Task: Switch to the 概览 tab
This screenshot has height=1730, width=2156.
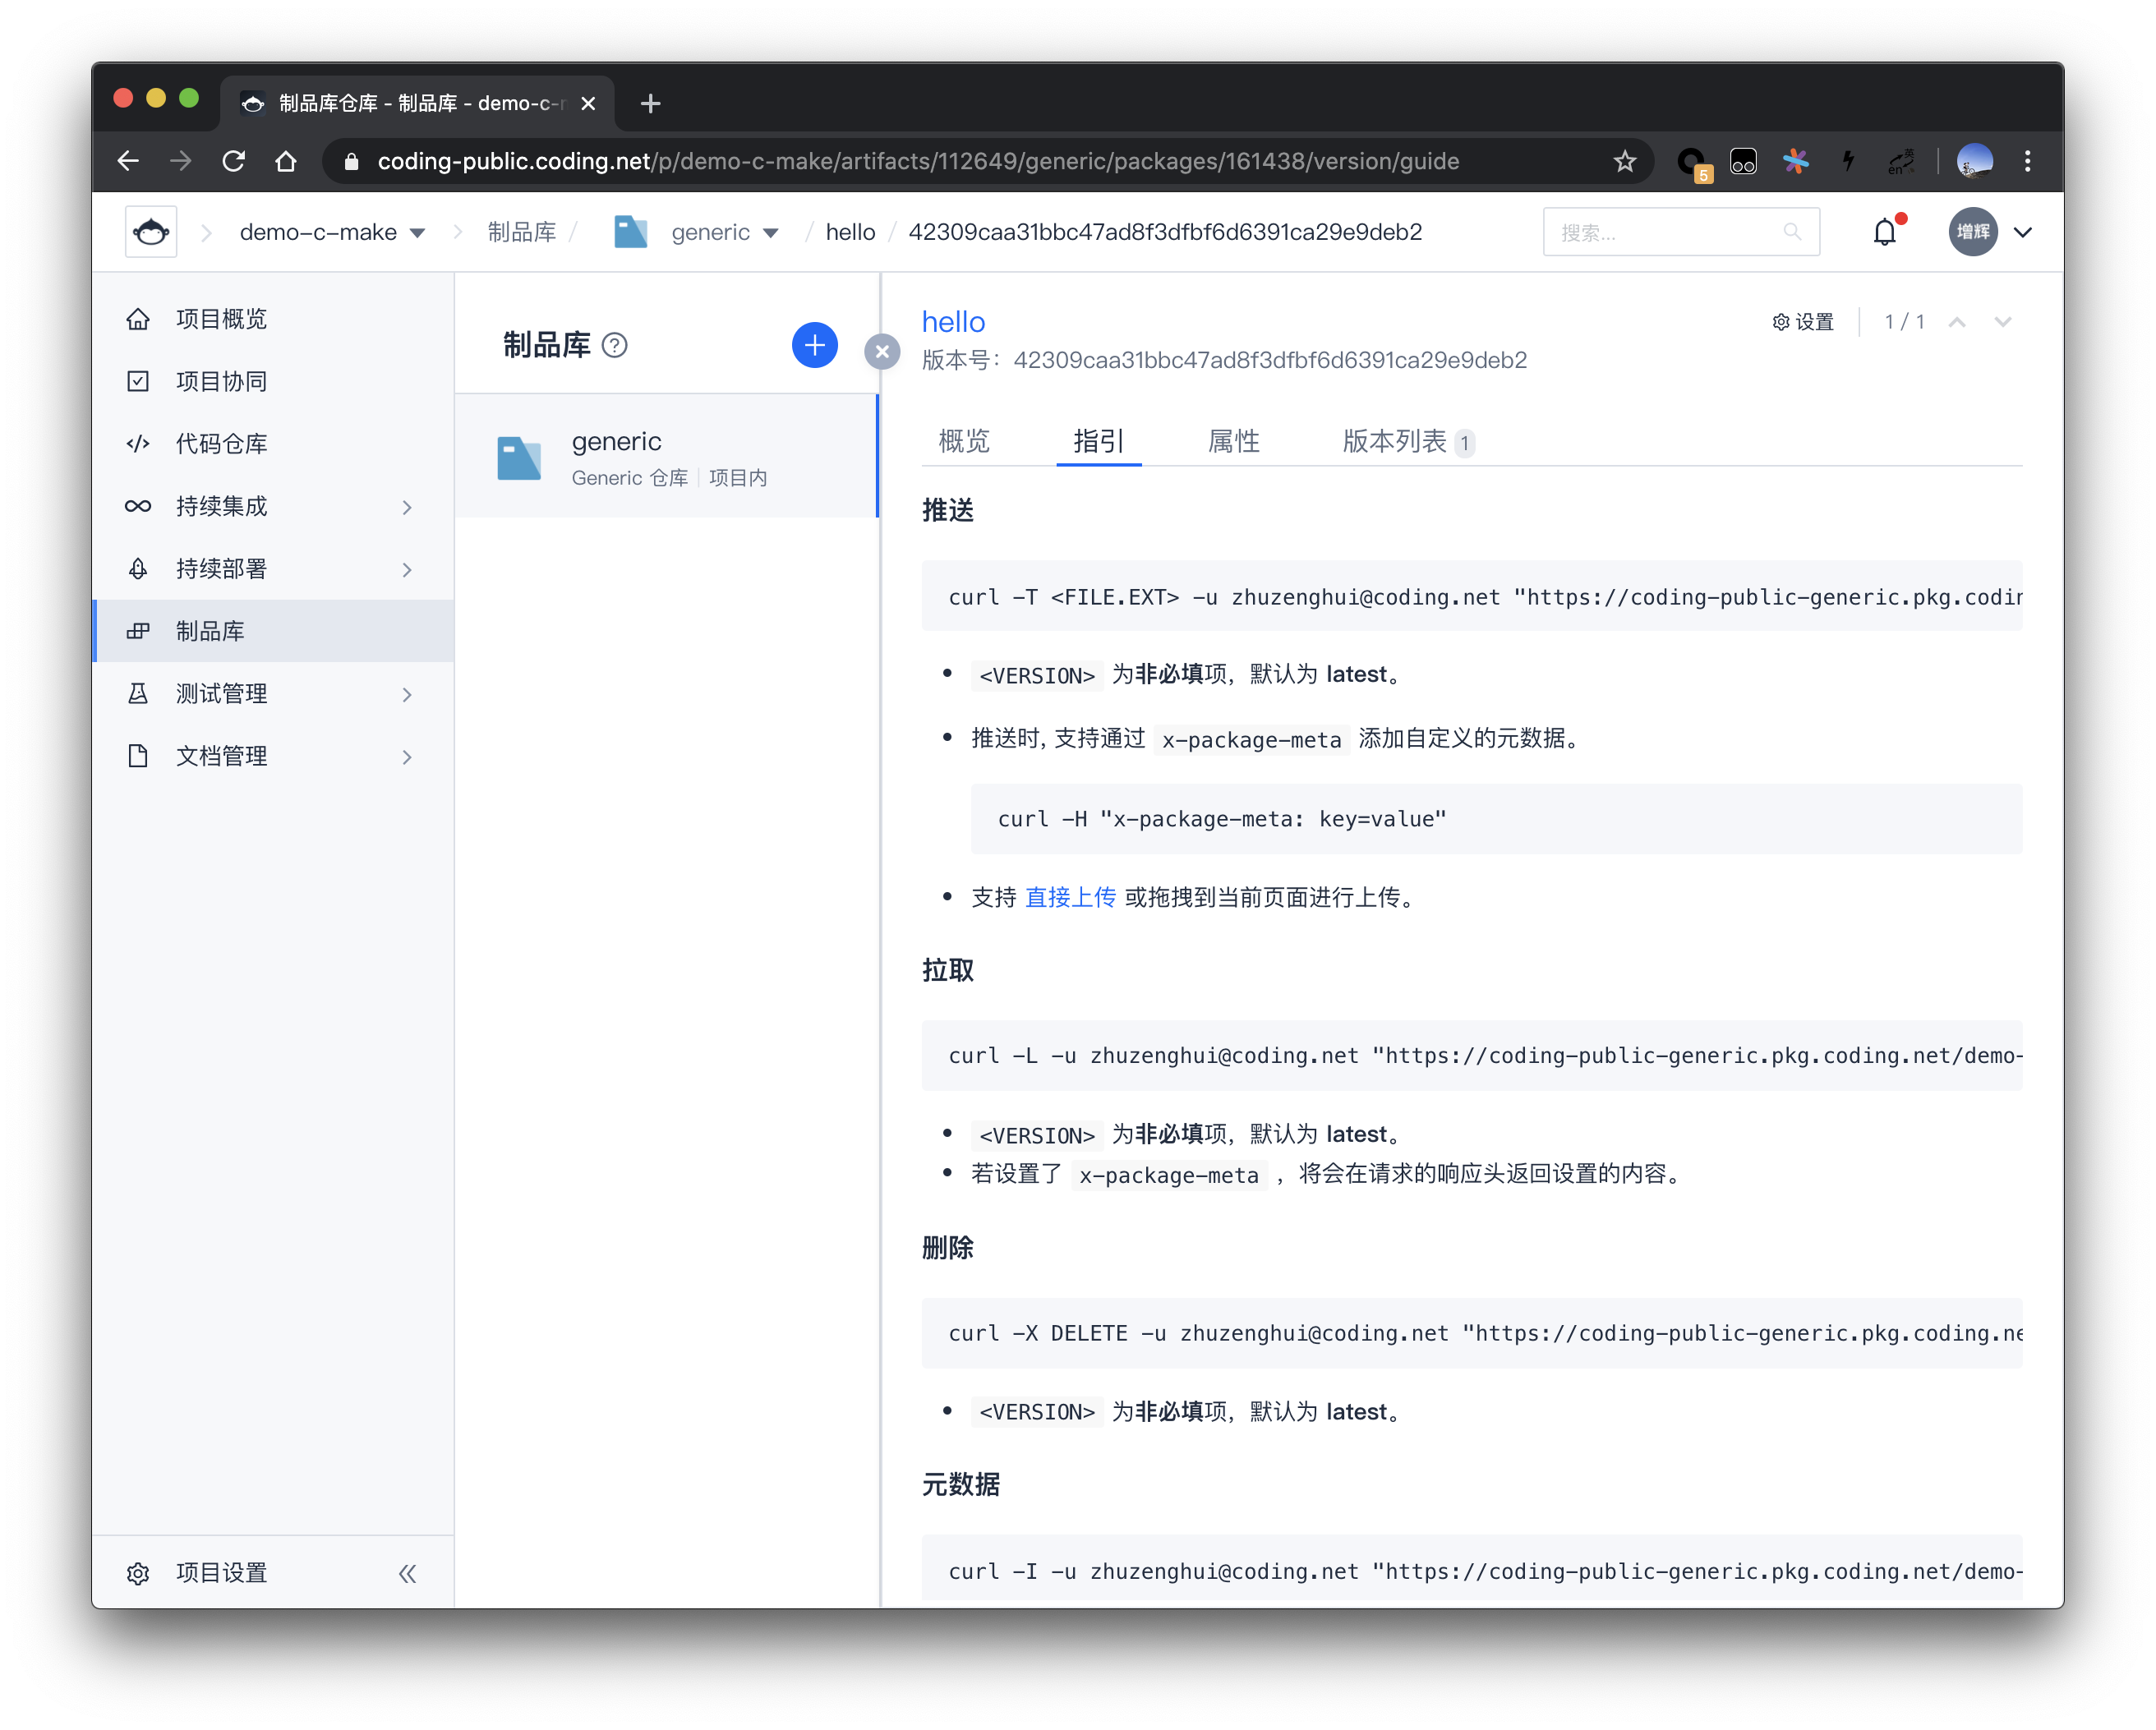Action: [x=964, y=441]
